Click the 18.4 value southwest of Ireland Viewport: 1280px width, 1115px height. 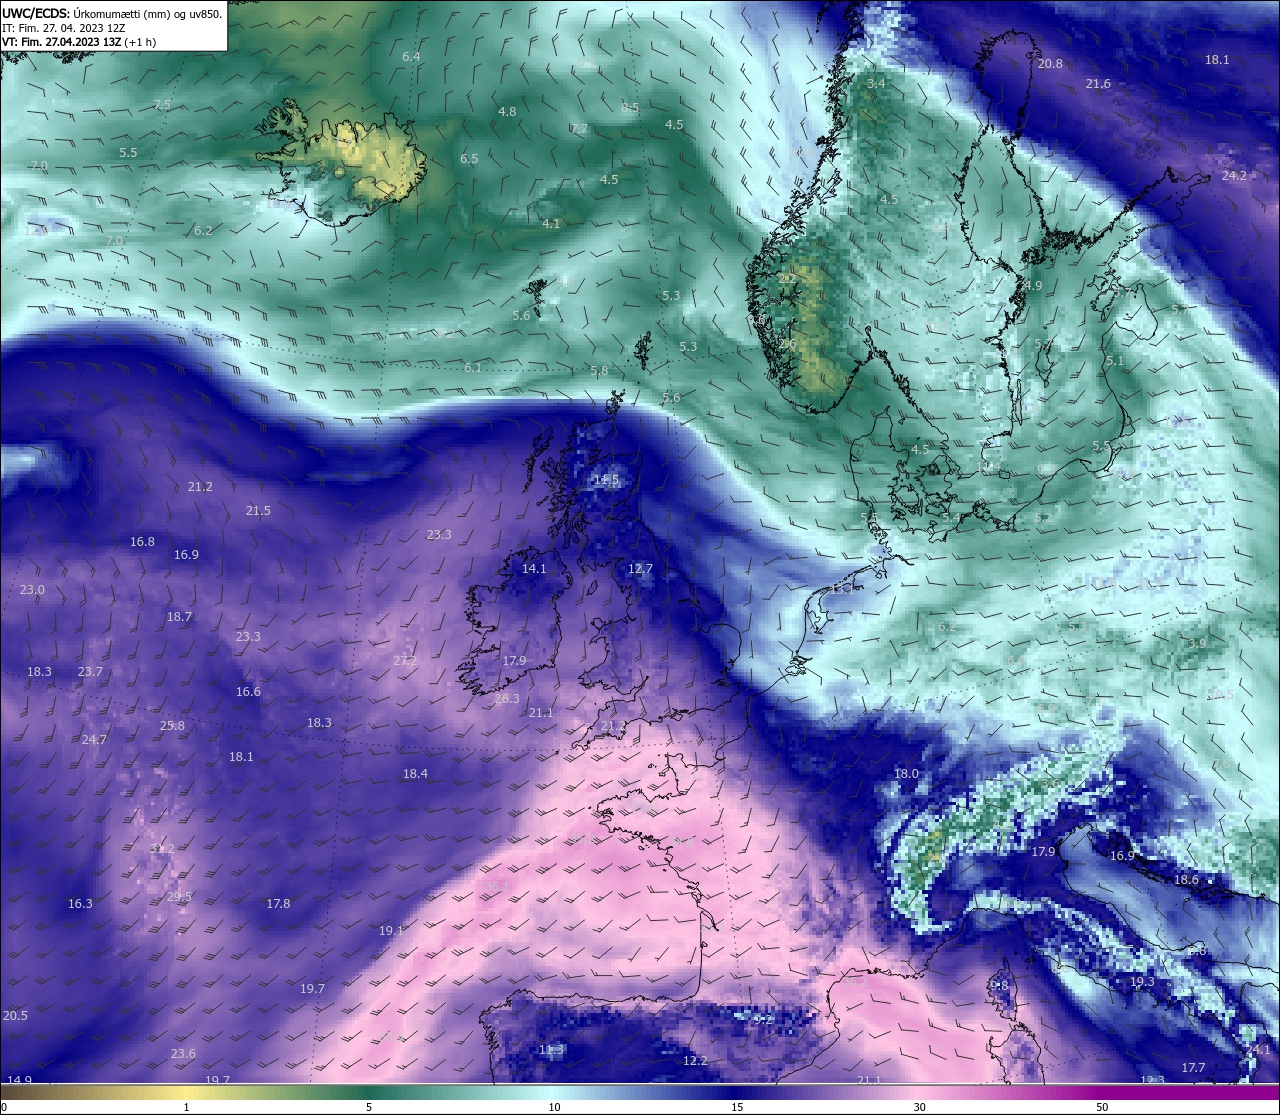(415, 774)
